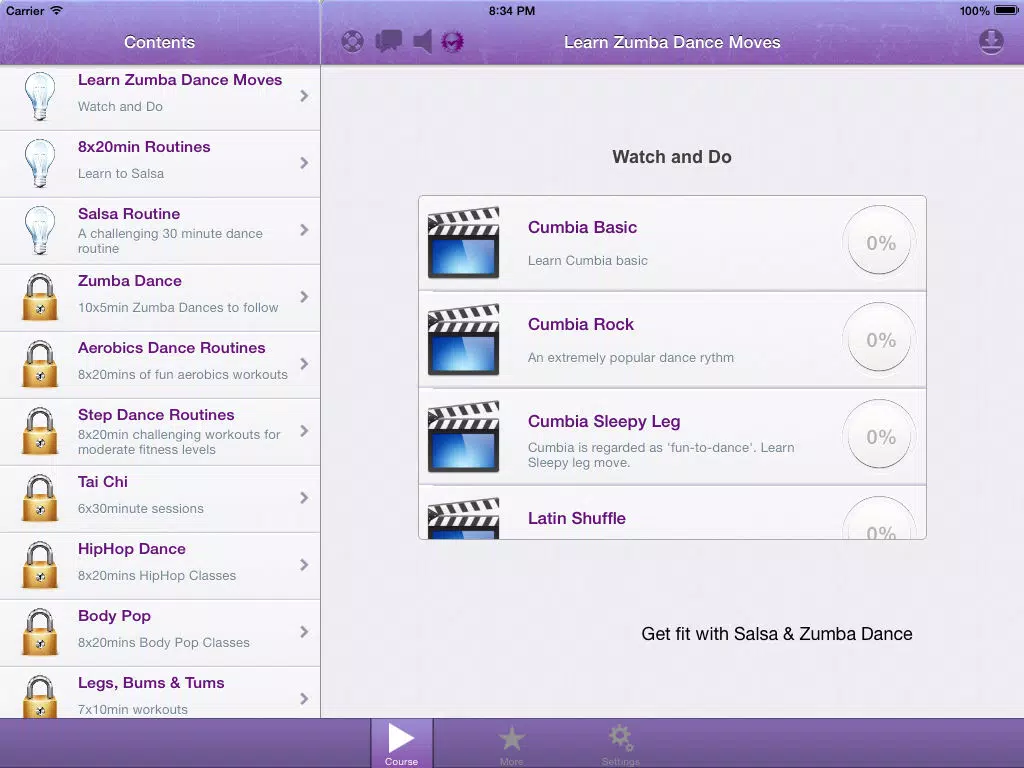1024x768 pixels.
Task: Tap the speaker sound icon in header
Action: (x=423, y=42)
